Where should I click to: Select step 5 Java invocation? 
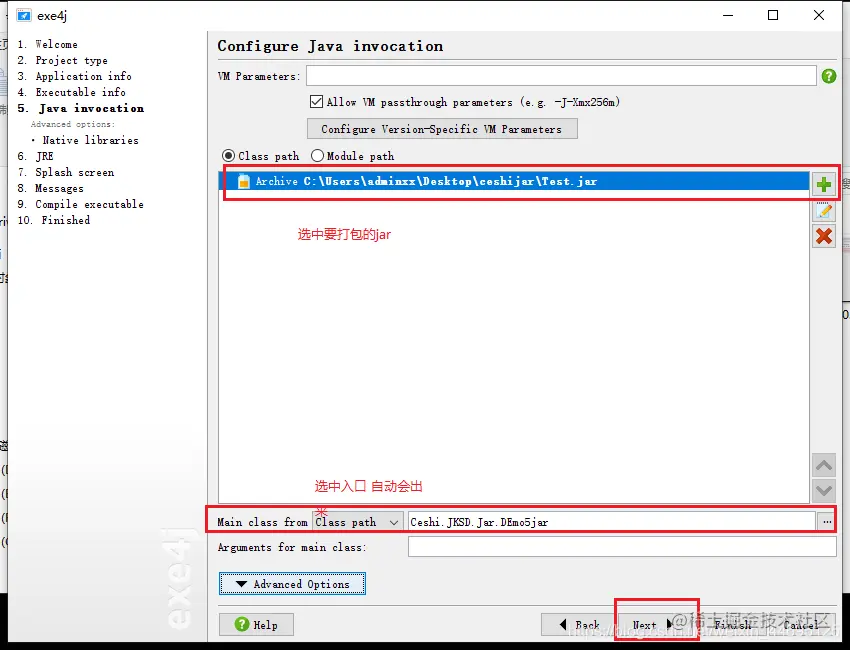80,108
